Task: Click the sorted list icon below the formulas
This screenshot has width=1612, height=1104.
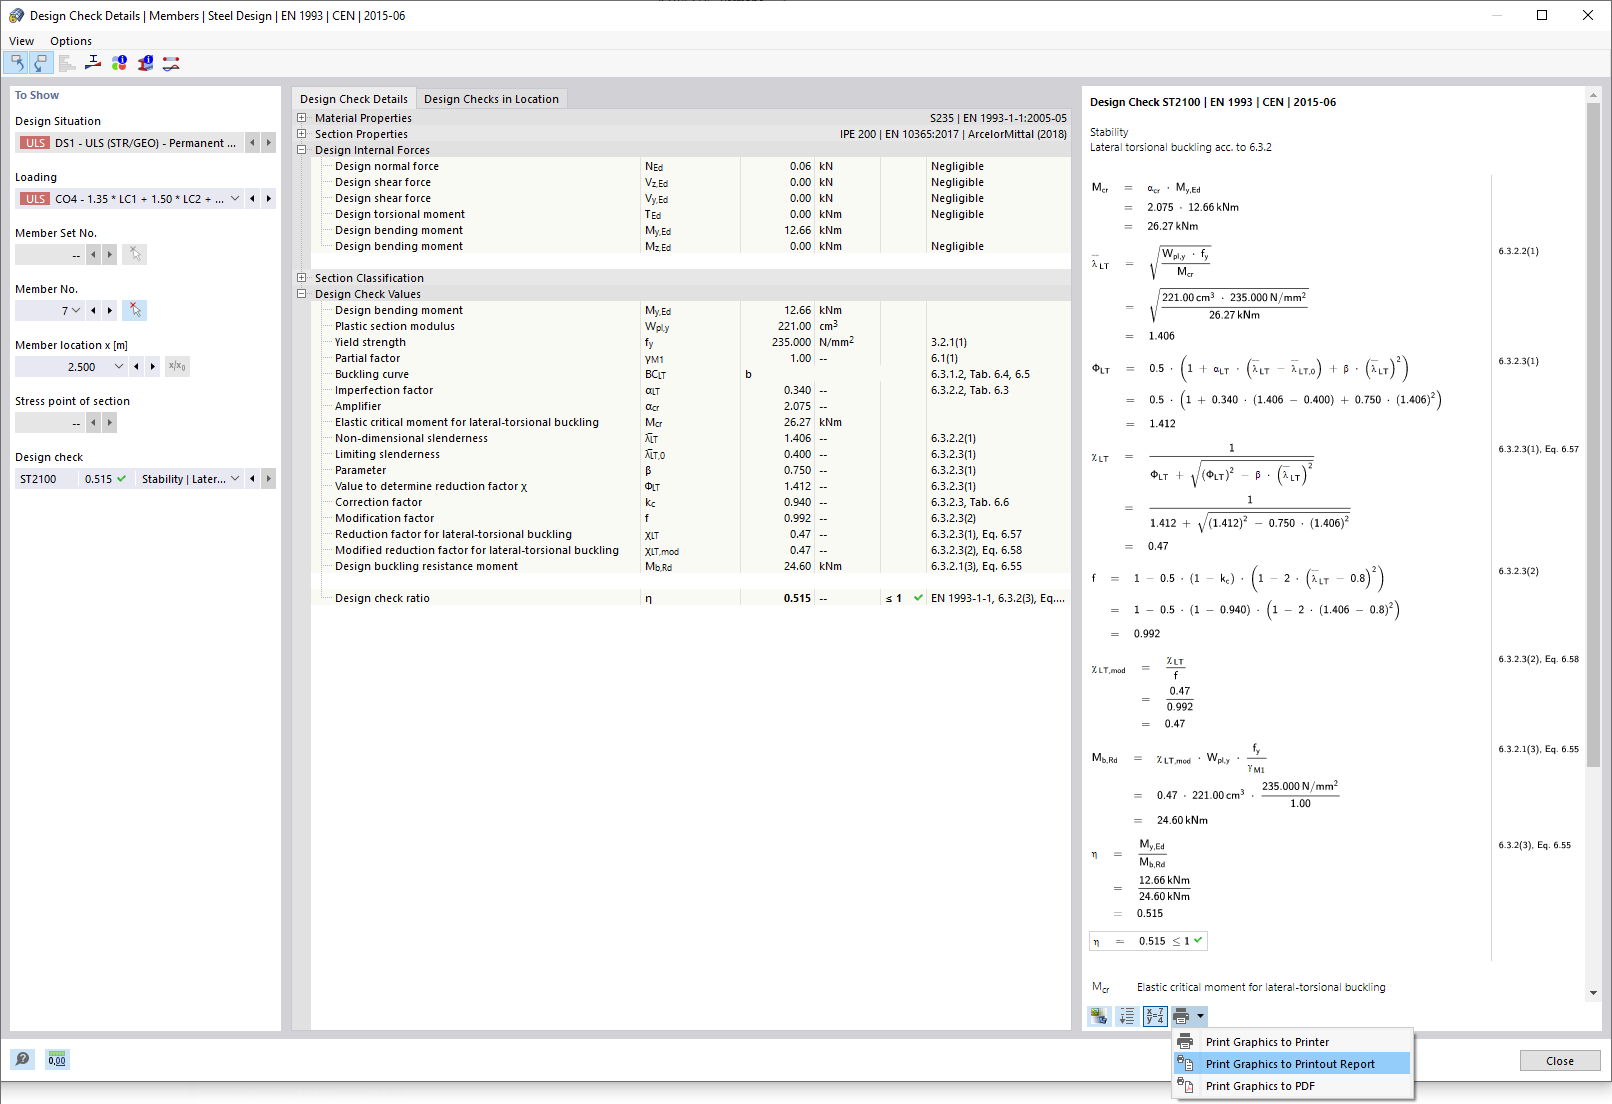Action: (1127, 1016)
